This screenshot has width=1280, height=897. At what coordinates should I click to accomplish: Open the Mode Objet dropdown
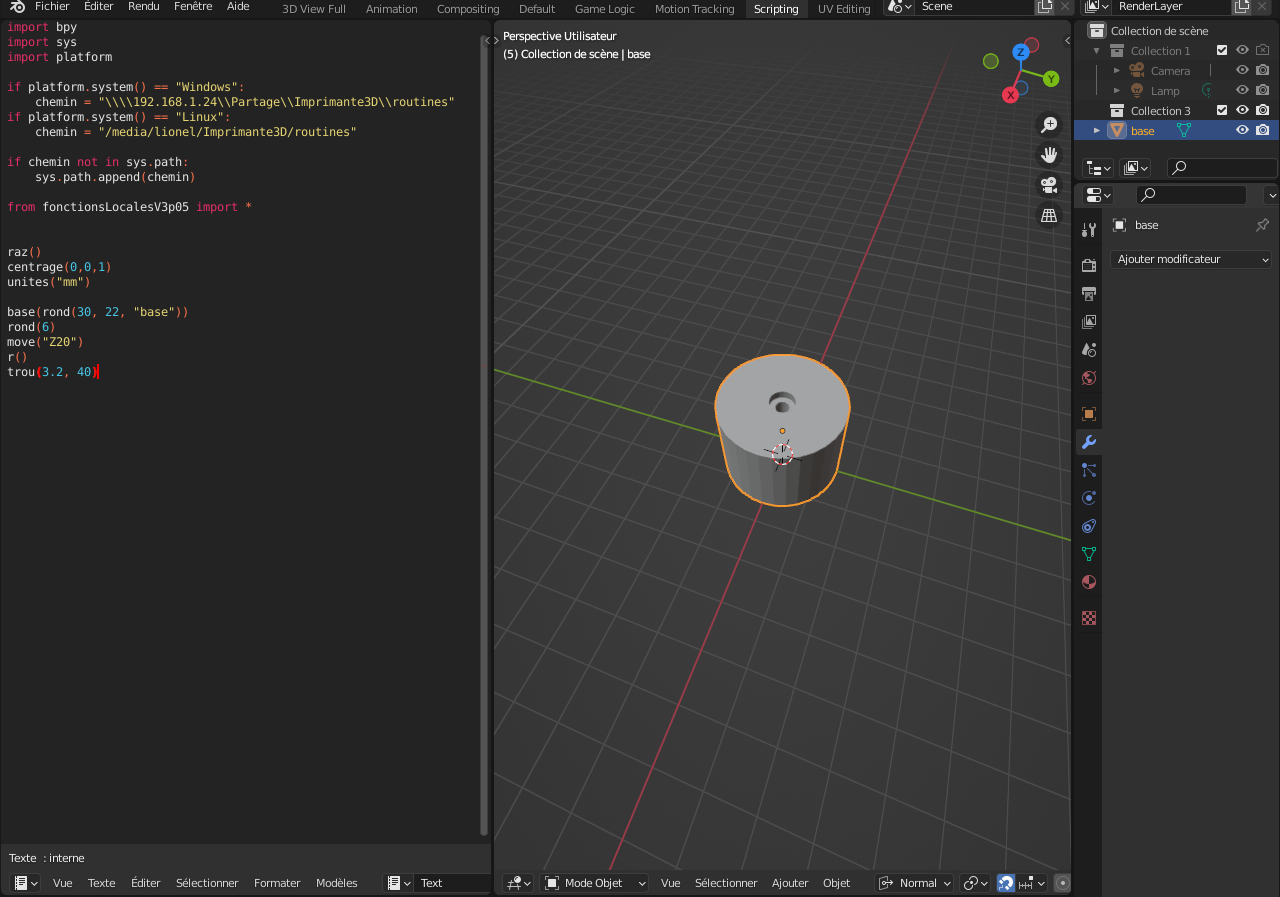coord(595,883)
